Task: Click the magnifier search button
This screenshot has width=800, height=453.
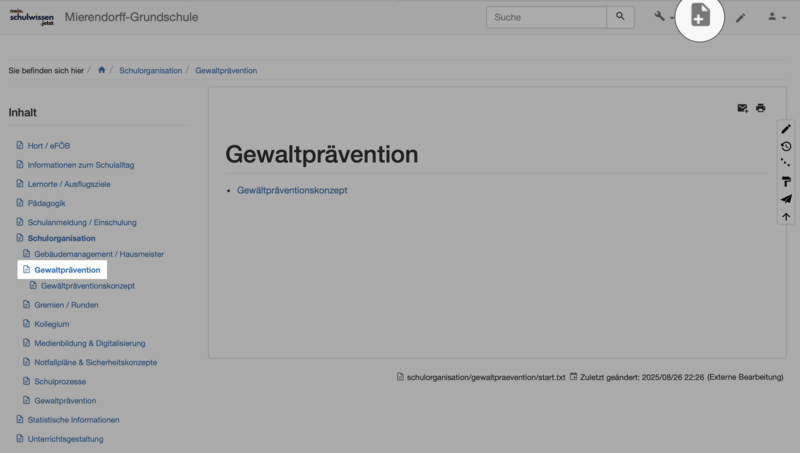Action: pos(621,17)
